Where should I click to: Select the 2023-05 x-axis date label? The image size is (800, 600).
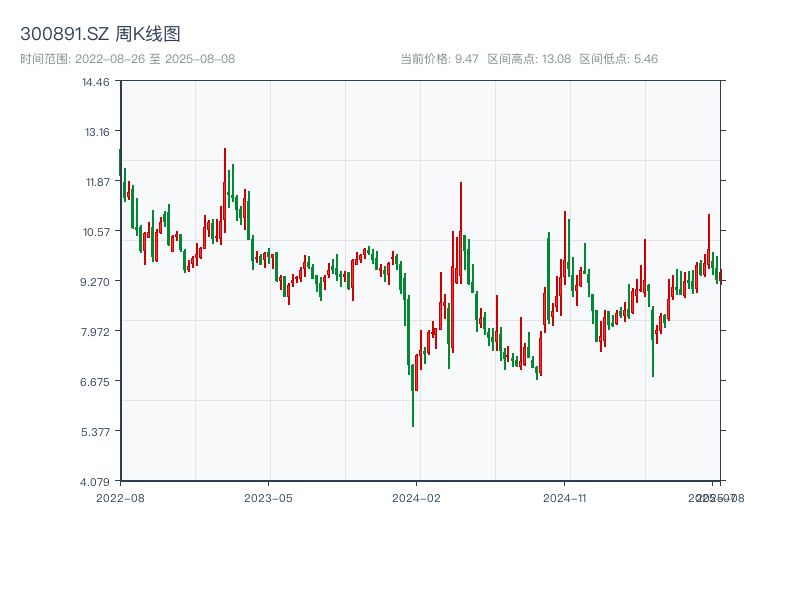click(x=268, y=497)
